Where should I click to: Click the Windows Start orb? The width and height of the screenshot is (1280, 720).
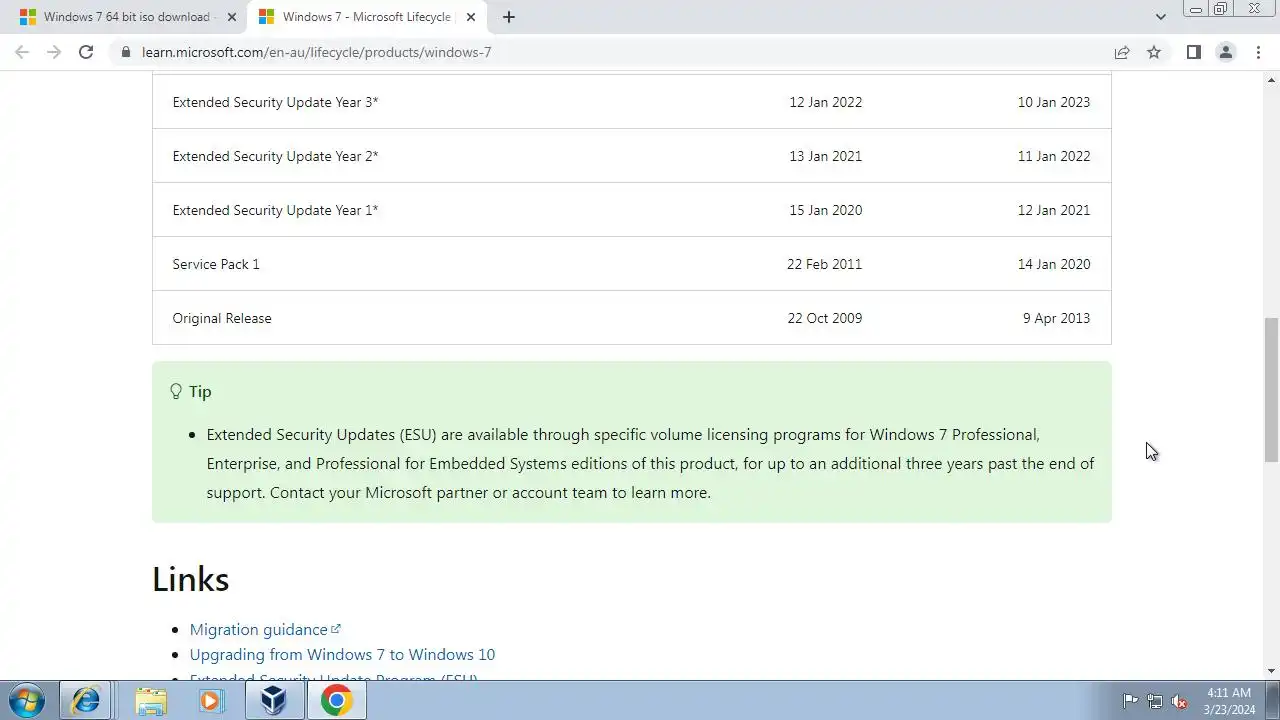click(27, 701)
